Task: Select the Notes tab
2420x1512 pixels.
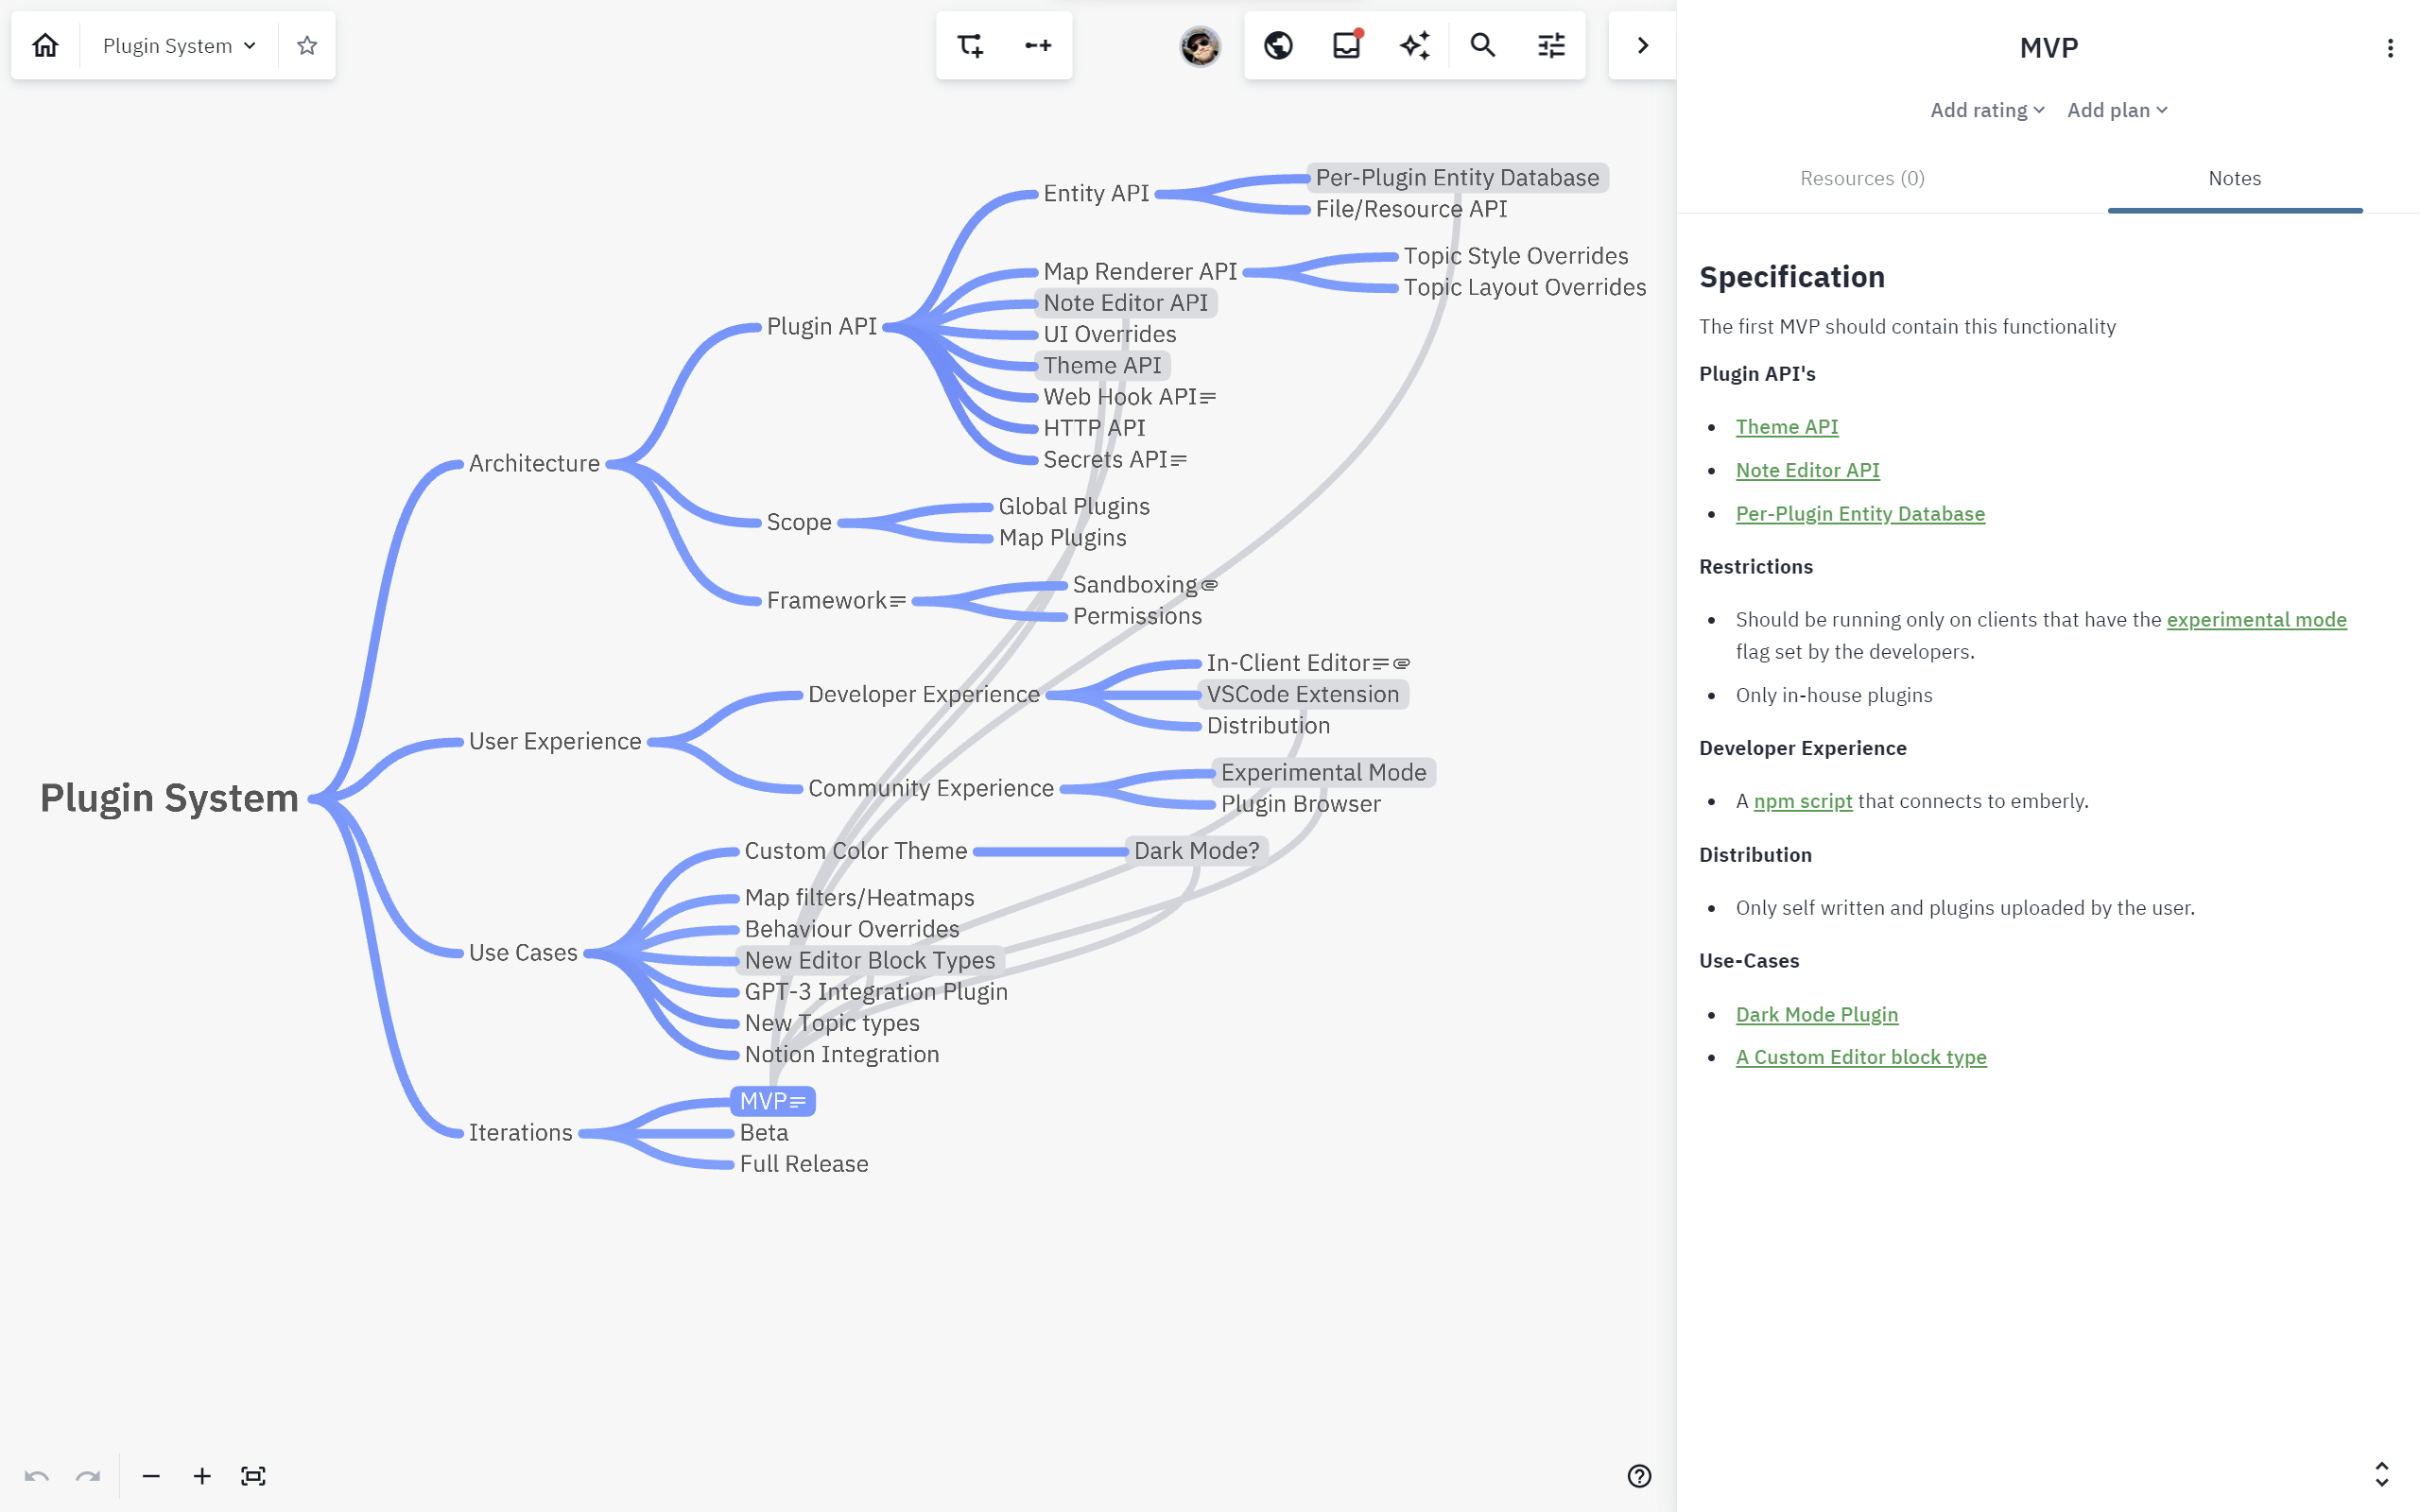Action: [x=2234, y=178]
